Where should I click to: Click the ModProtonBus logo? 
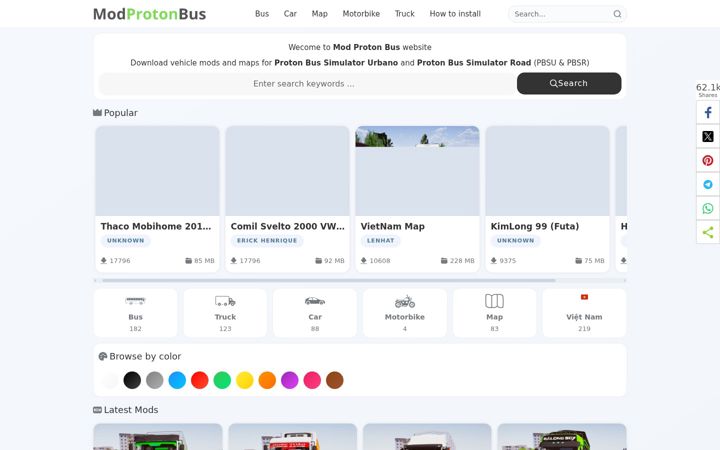149,14
